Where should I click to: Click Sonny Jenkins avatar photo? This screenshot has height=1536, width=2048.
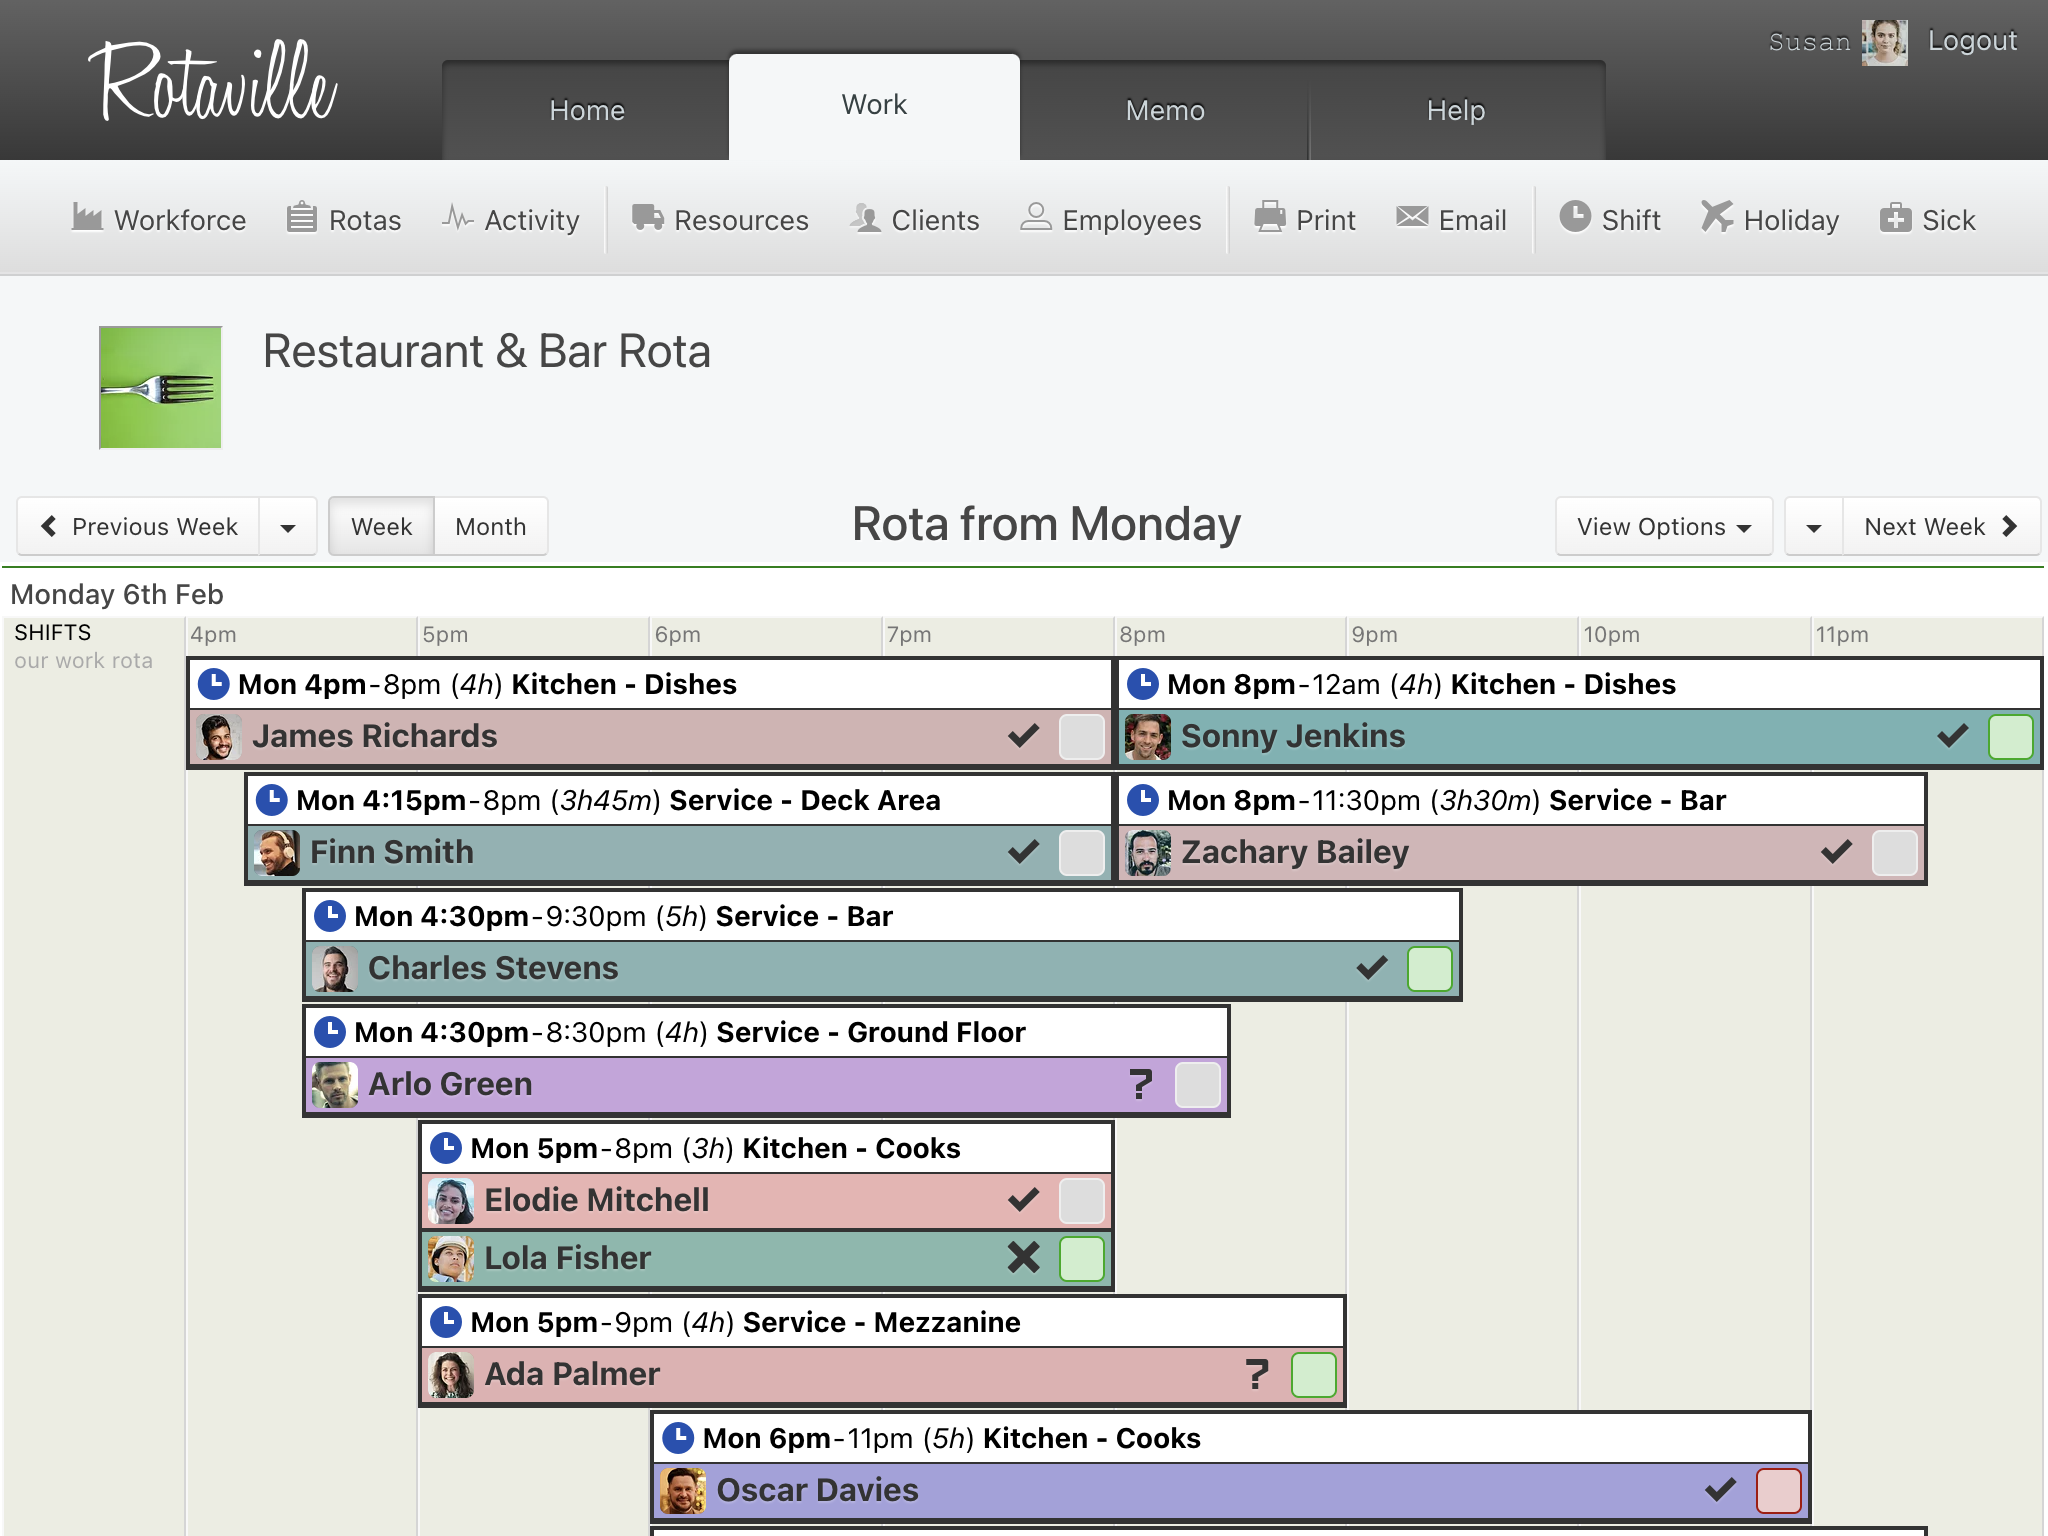[x=1148, y=737]
